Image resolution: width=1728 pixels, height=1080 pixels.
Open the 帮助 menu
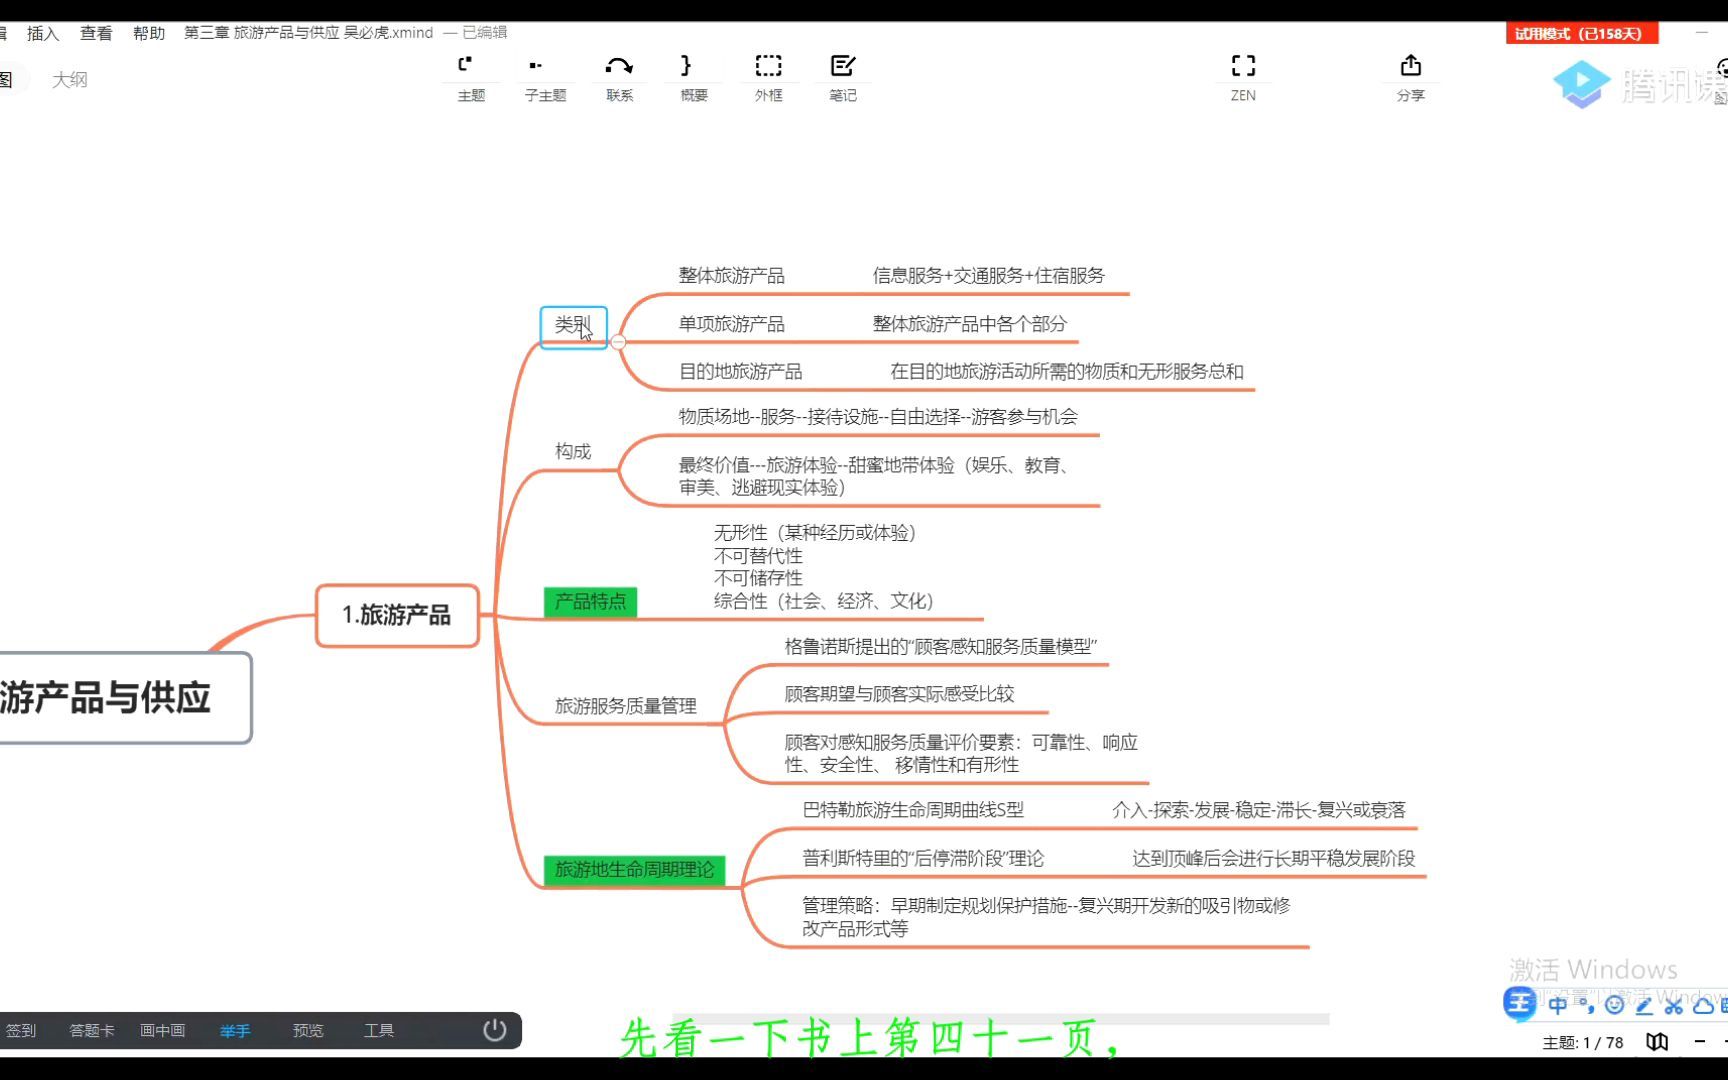coord(149,33)
